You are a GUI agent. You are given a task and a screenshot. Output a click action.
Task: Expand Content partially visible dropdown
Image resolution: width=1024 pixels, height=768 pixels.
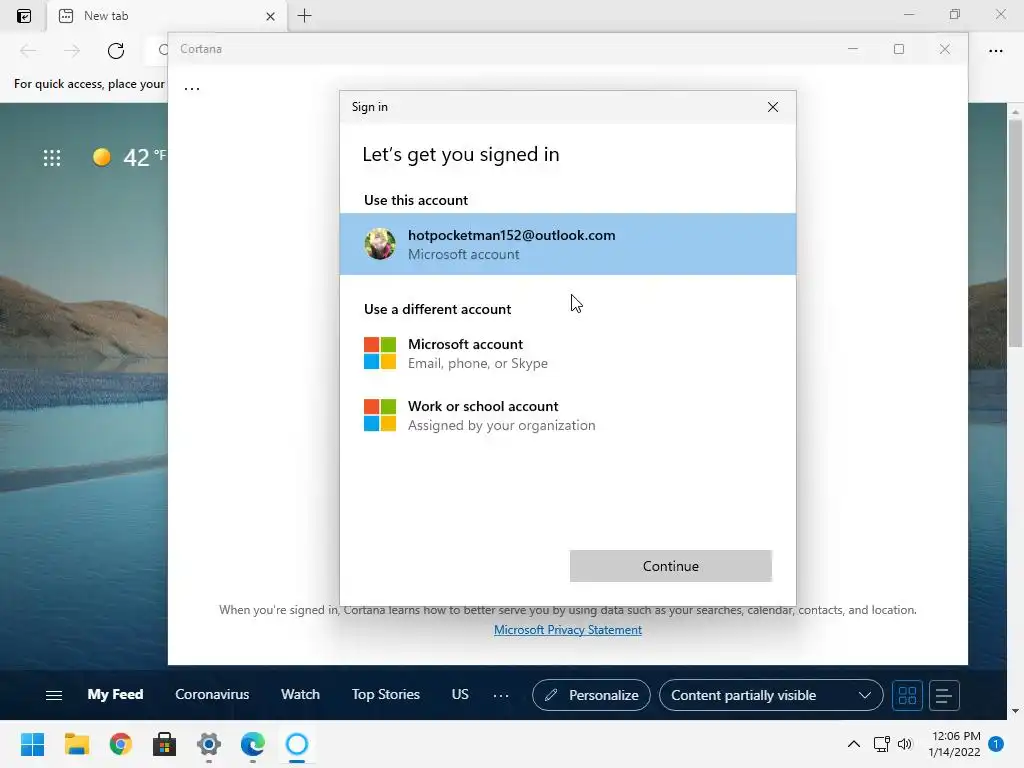[771, 696]
